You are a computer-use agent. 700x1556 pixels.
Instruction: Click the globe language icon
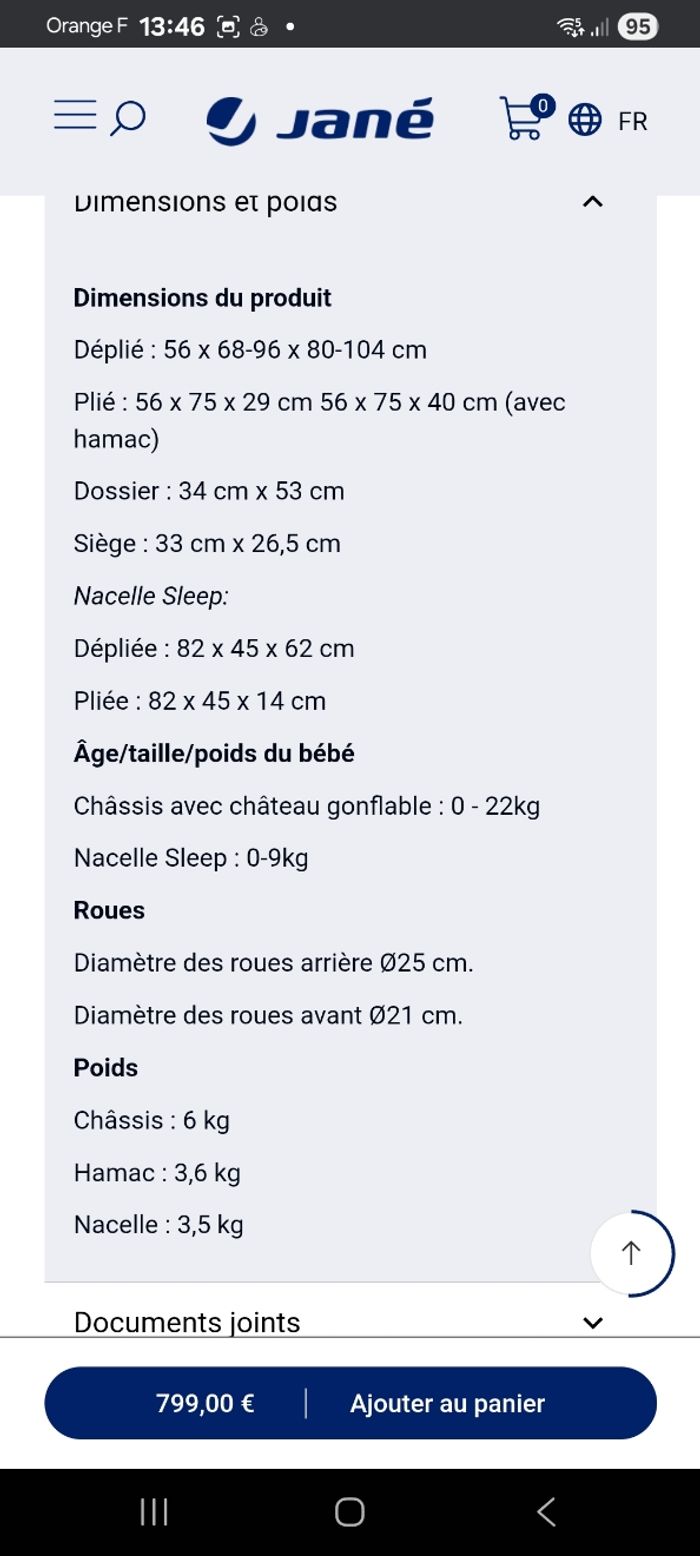click(x=585, y=121)
